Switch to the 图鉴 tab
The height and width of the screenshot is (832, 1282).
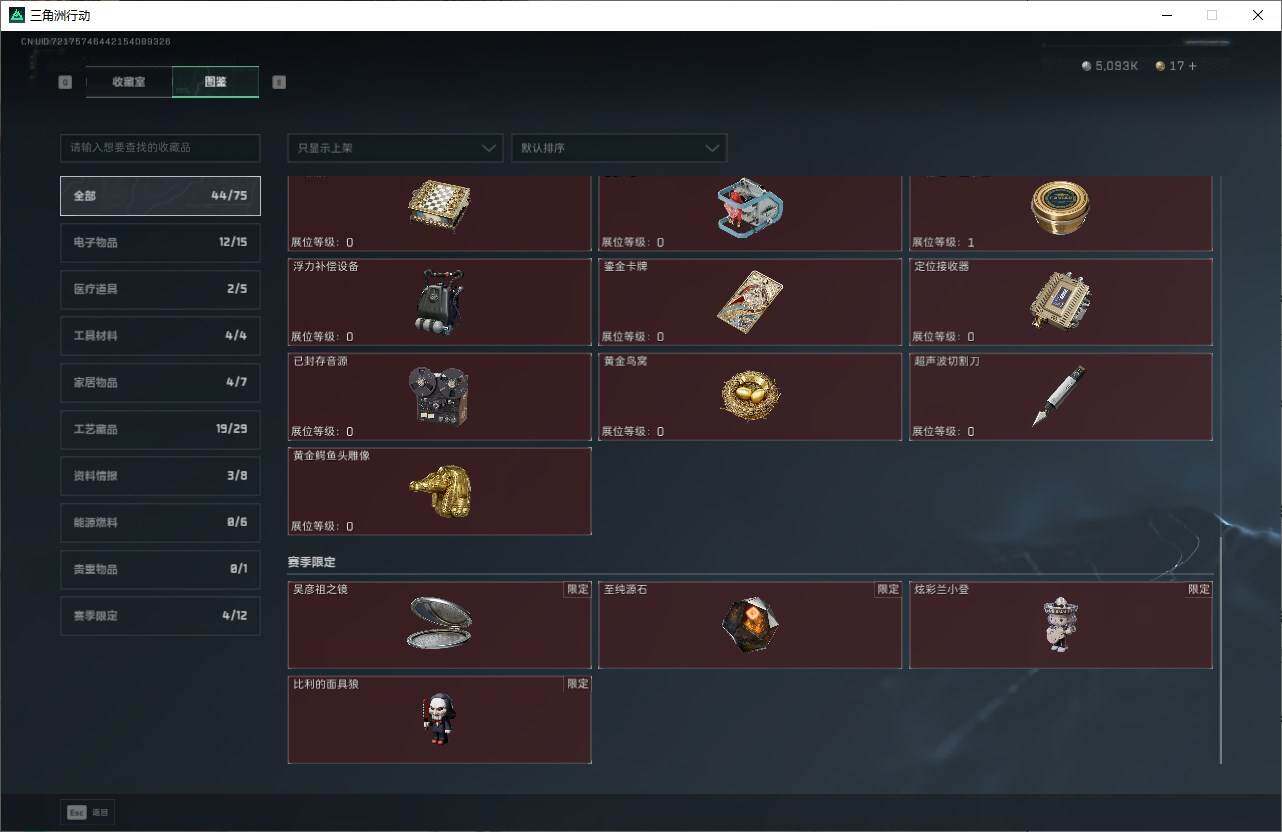216,82
